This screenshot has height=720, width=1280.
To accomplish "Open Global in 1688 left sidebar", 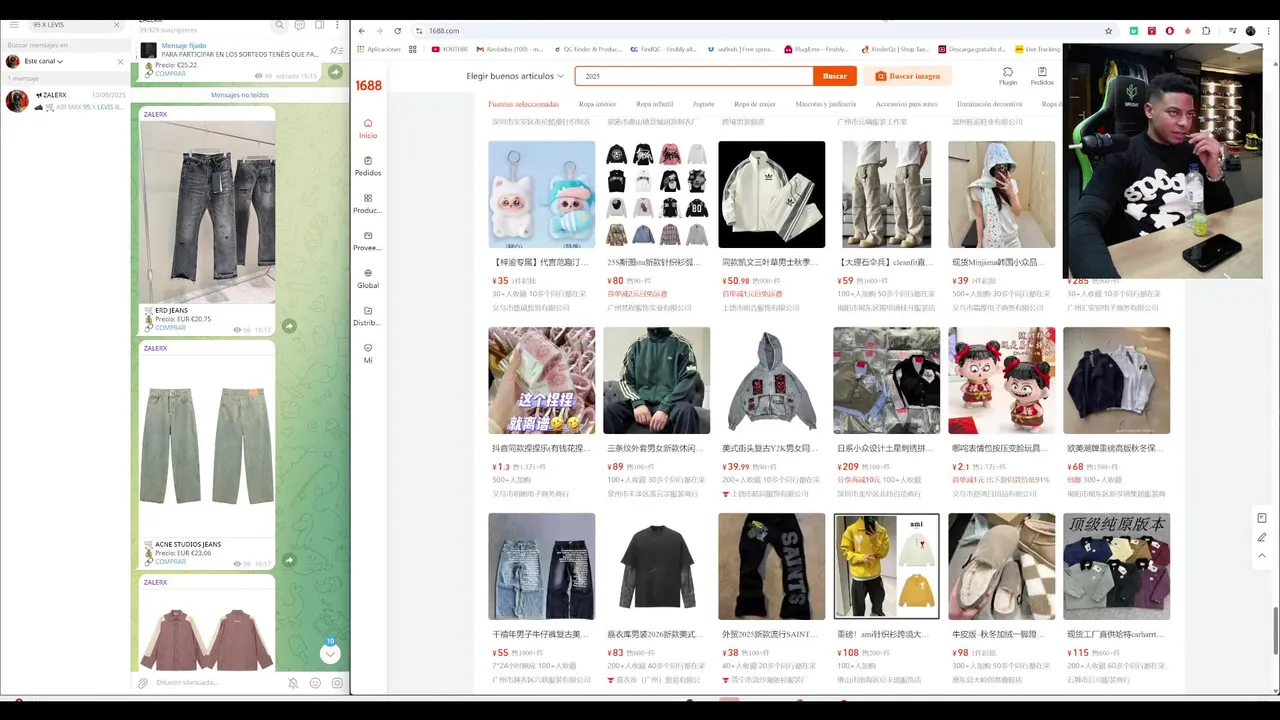I will coord(368,279).
